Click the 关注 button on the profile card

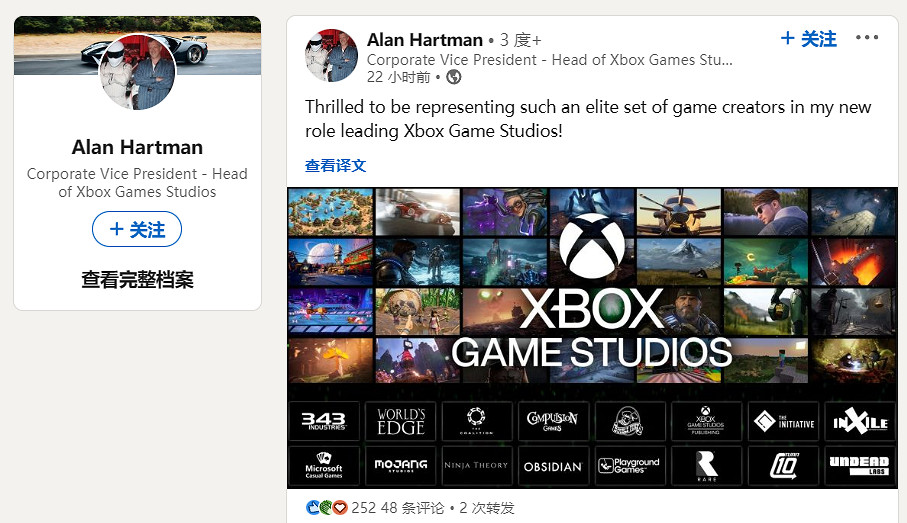pyautogui.click(x=137, y=230)
